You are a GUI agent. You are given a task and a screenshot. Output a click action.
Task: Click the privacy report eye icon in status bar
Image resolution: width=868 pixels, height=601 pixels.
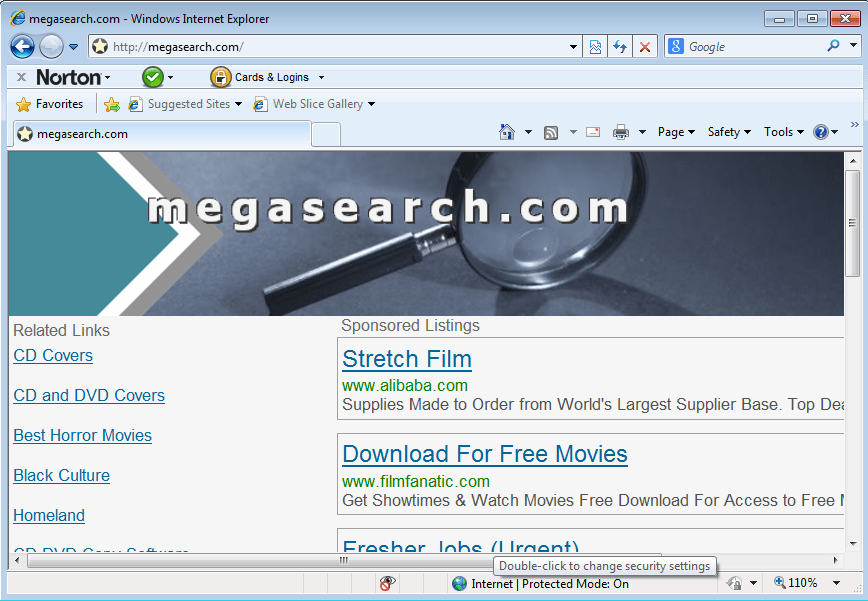pos(388,583)
